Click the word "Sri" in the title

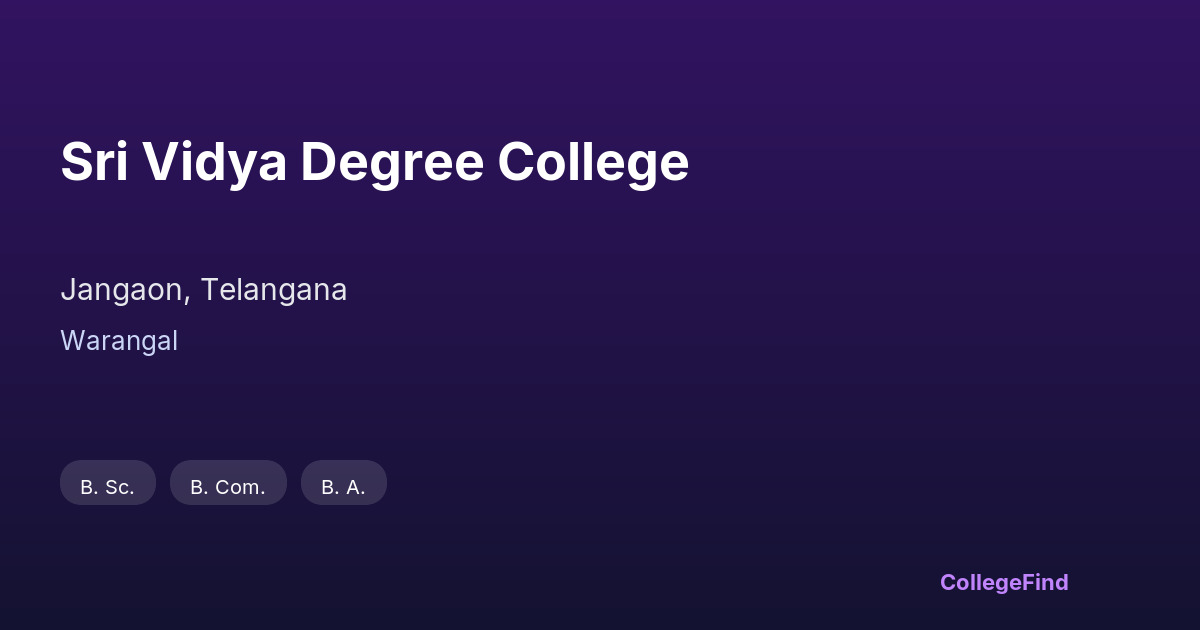click(94, 162)
